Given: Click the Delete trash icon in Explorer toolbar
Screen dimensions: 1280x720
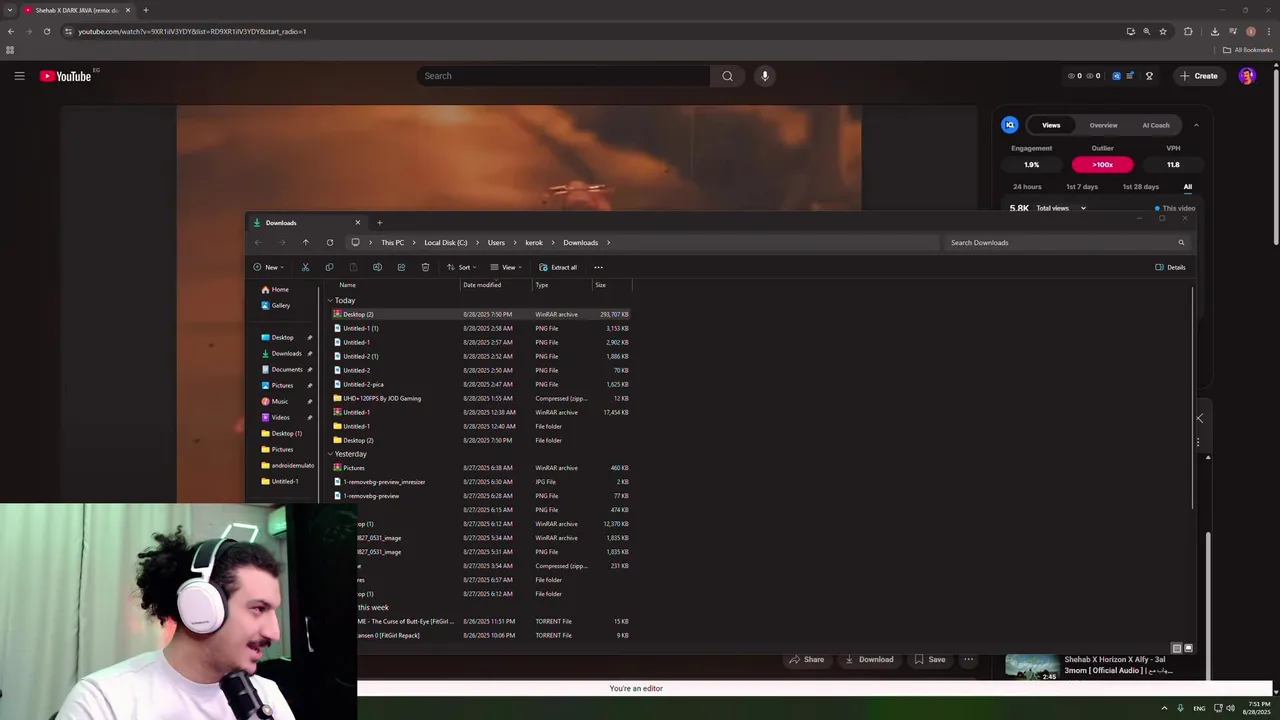Looking at the screenshot, I should tap(425, 267).
